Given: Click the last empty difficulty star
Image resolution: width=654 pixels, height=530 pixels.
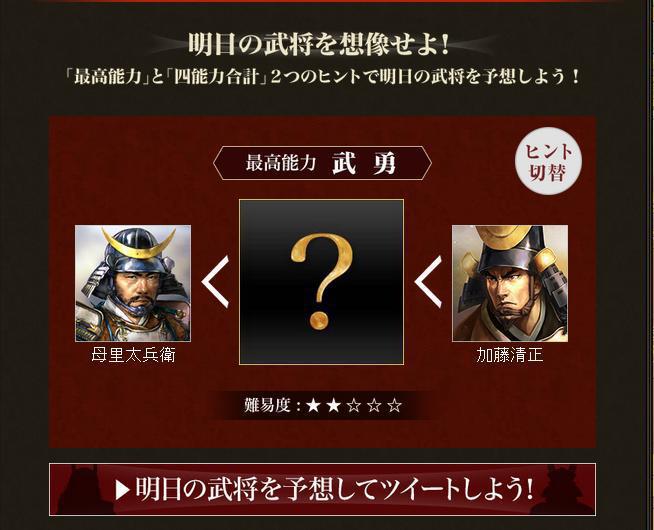Looking at the screenshot, I should [x=395, y=405].
